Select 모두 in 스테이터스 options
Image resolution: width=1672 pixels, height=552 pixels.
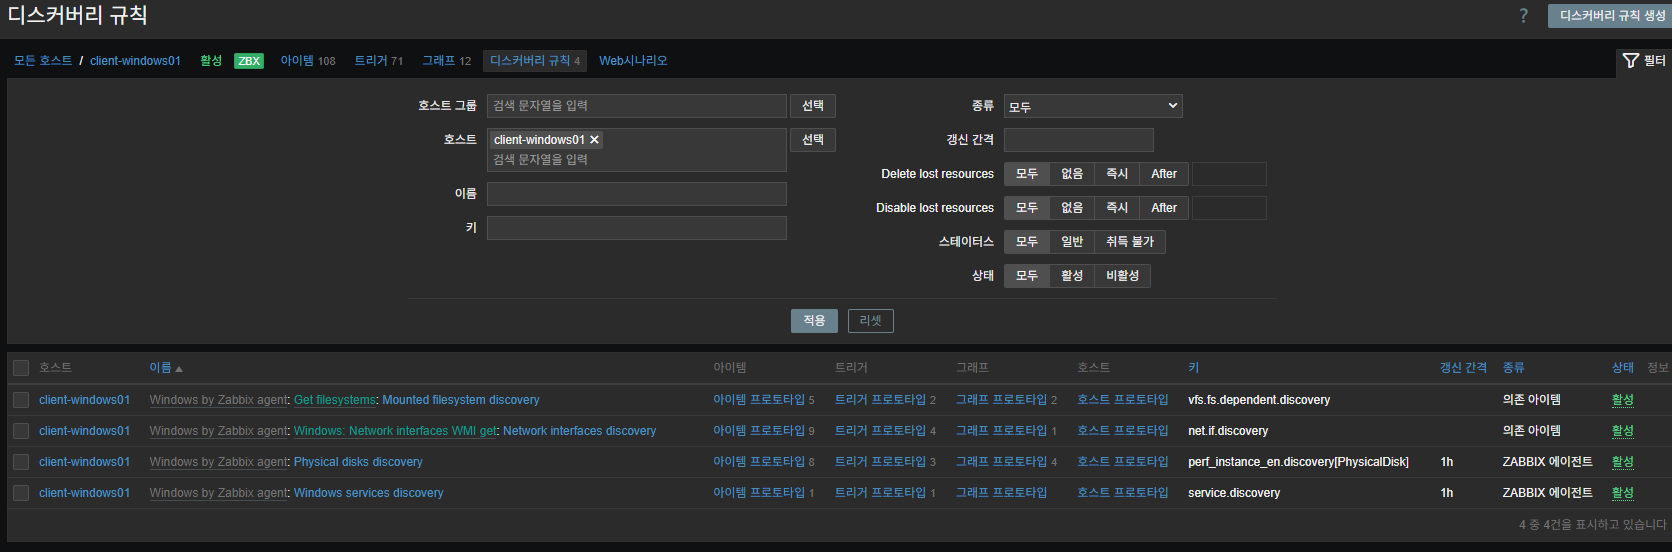(x=1027, y=242)
